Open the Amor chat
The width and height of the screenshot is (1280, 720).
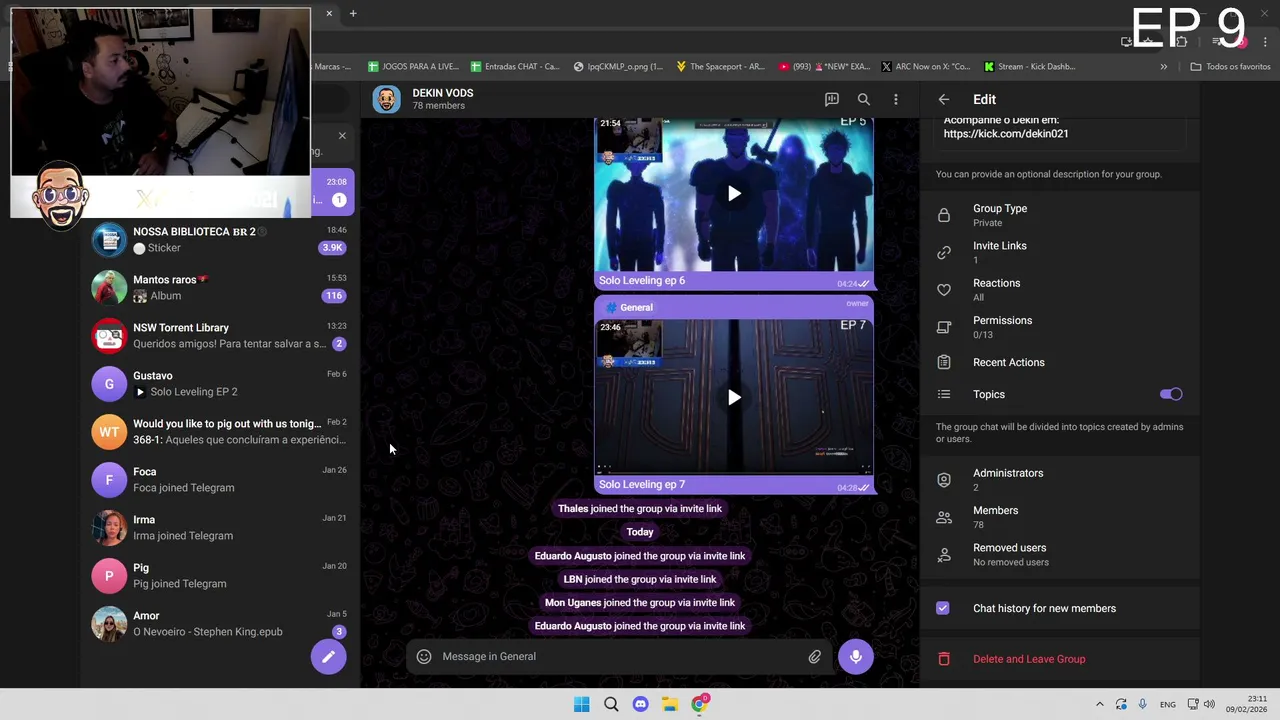[x=220, y=623]
